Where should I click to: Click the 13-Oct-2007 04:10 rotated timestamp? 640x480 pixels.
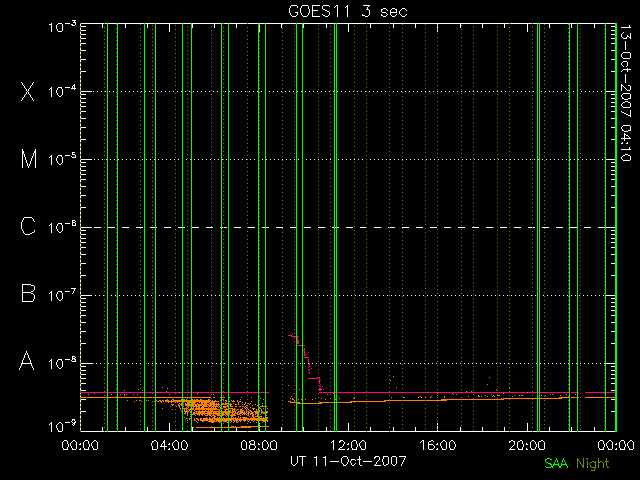coord(626,93)
